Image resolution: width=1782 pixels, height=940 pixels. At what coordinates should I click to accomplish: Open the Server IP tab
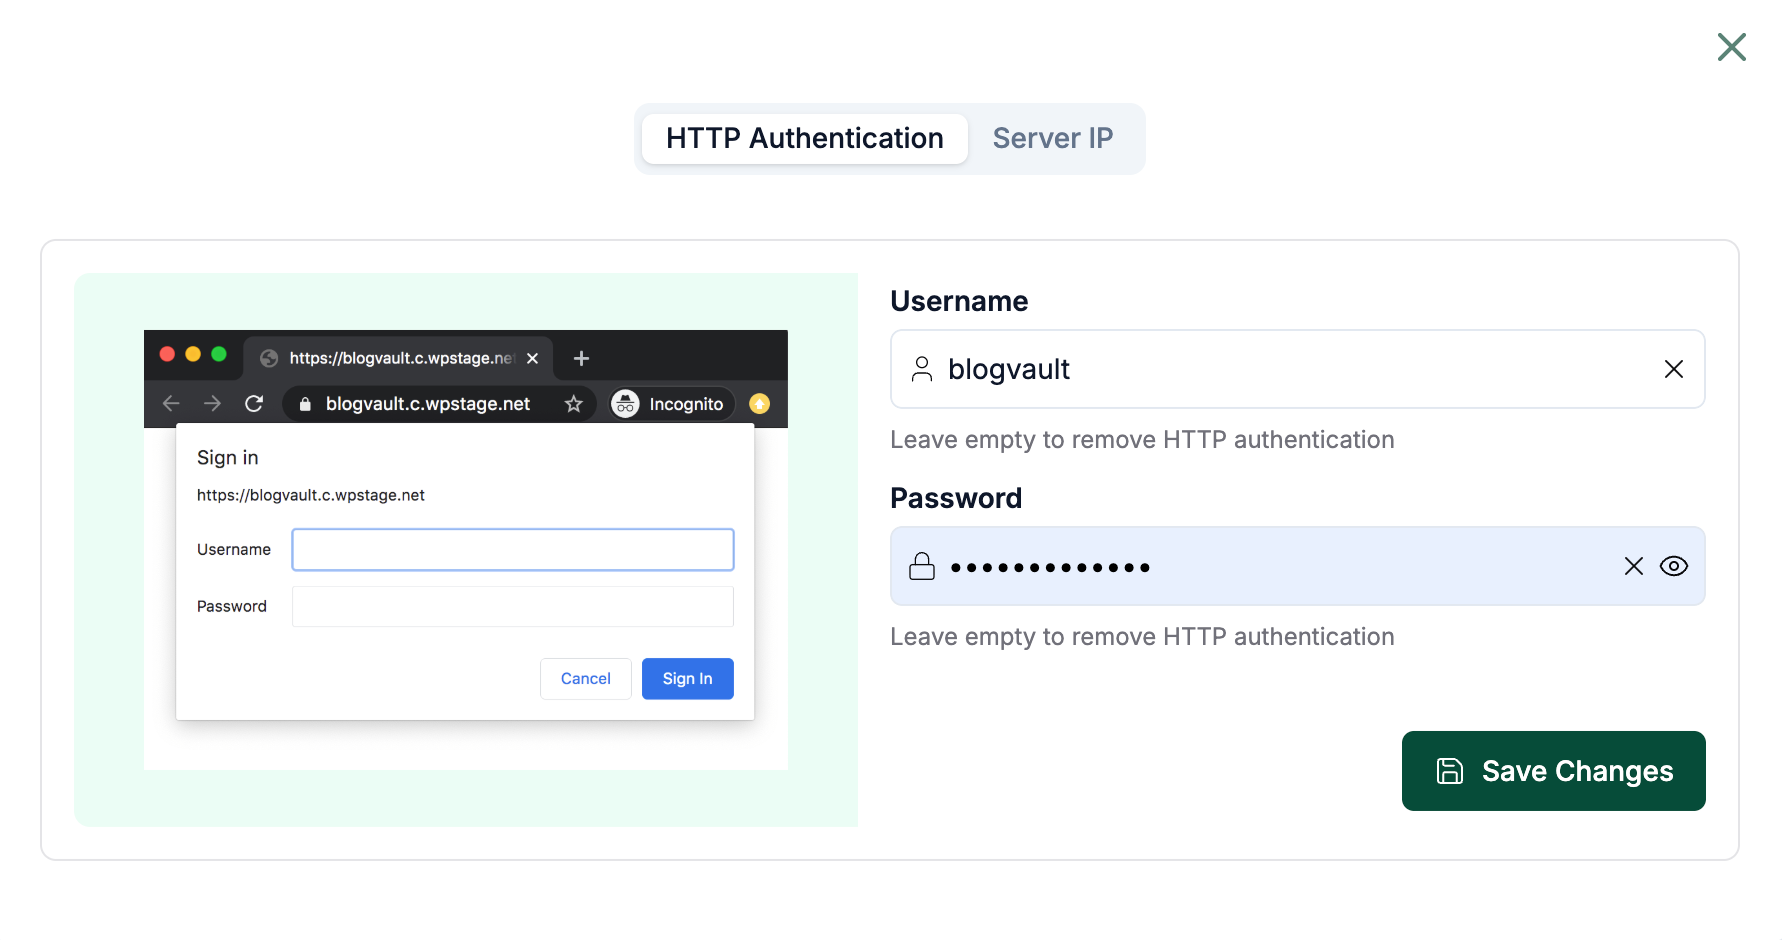pyautogui.click(x=1053, y=138)
